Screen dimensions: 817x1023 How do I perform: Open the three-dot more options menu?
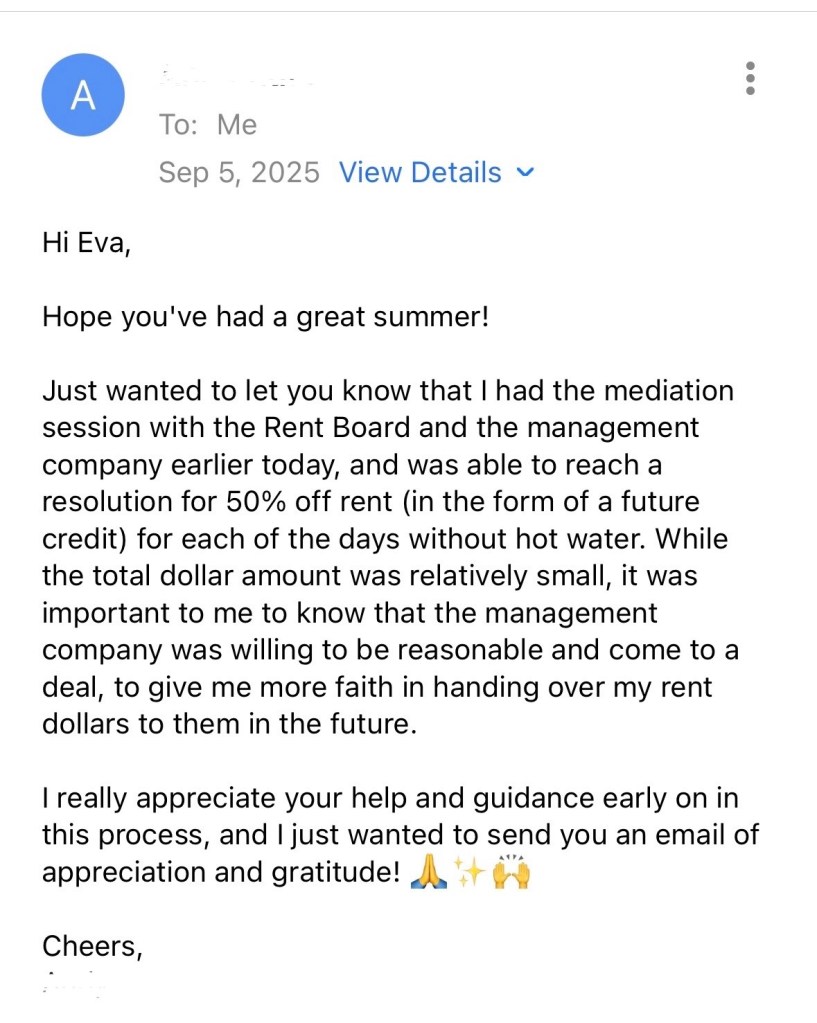click(x=750, y=78)
